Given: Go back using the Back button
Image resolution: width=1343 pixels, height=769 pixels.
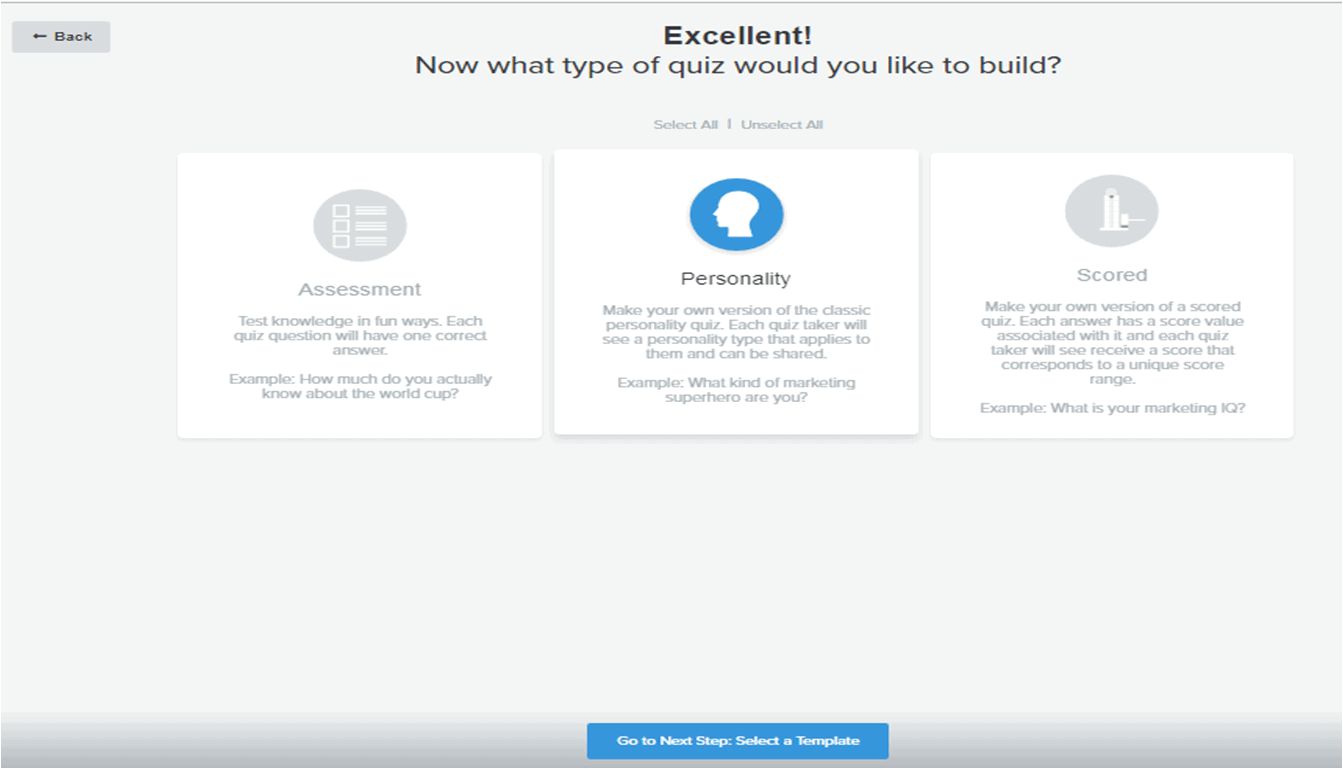Looking at the screenshot, I should (61, 37).
